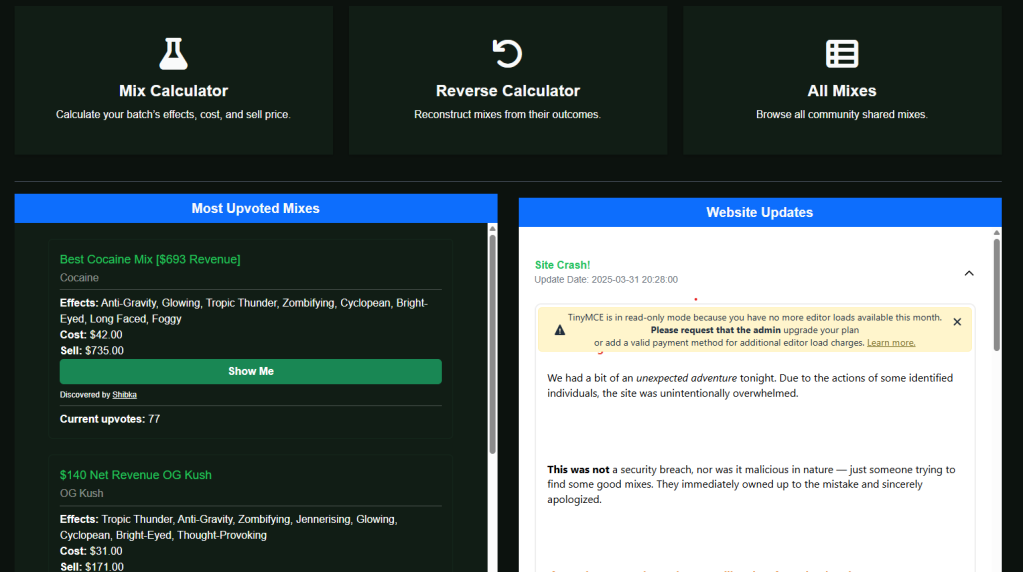Click the Most Upvoted Mixes scrollbar thumb
The height and width of the screenshot is (572, 1023).
pos(492,340)
